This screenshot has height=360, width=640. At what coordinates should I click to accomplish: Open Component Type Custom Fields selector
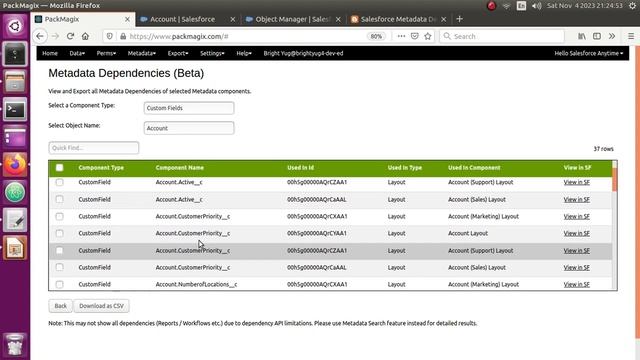pyautogui.click(x=189, y=108)
